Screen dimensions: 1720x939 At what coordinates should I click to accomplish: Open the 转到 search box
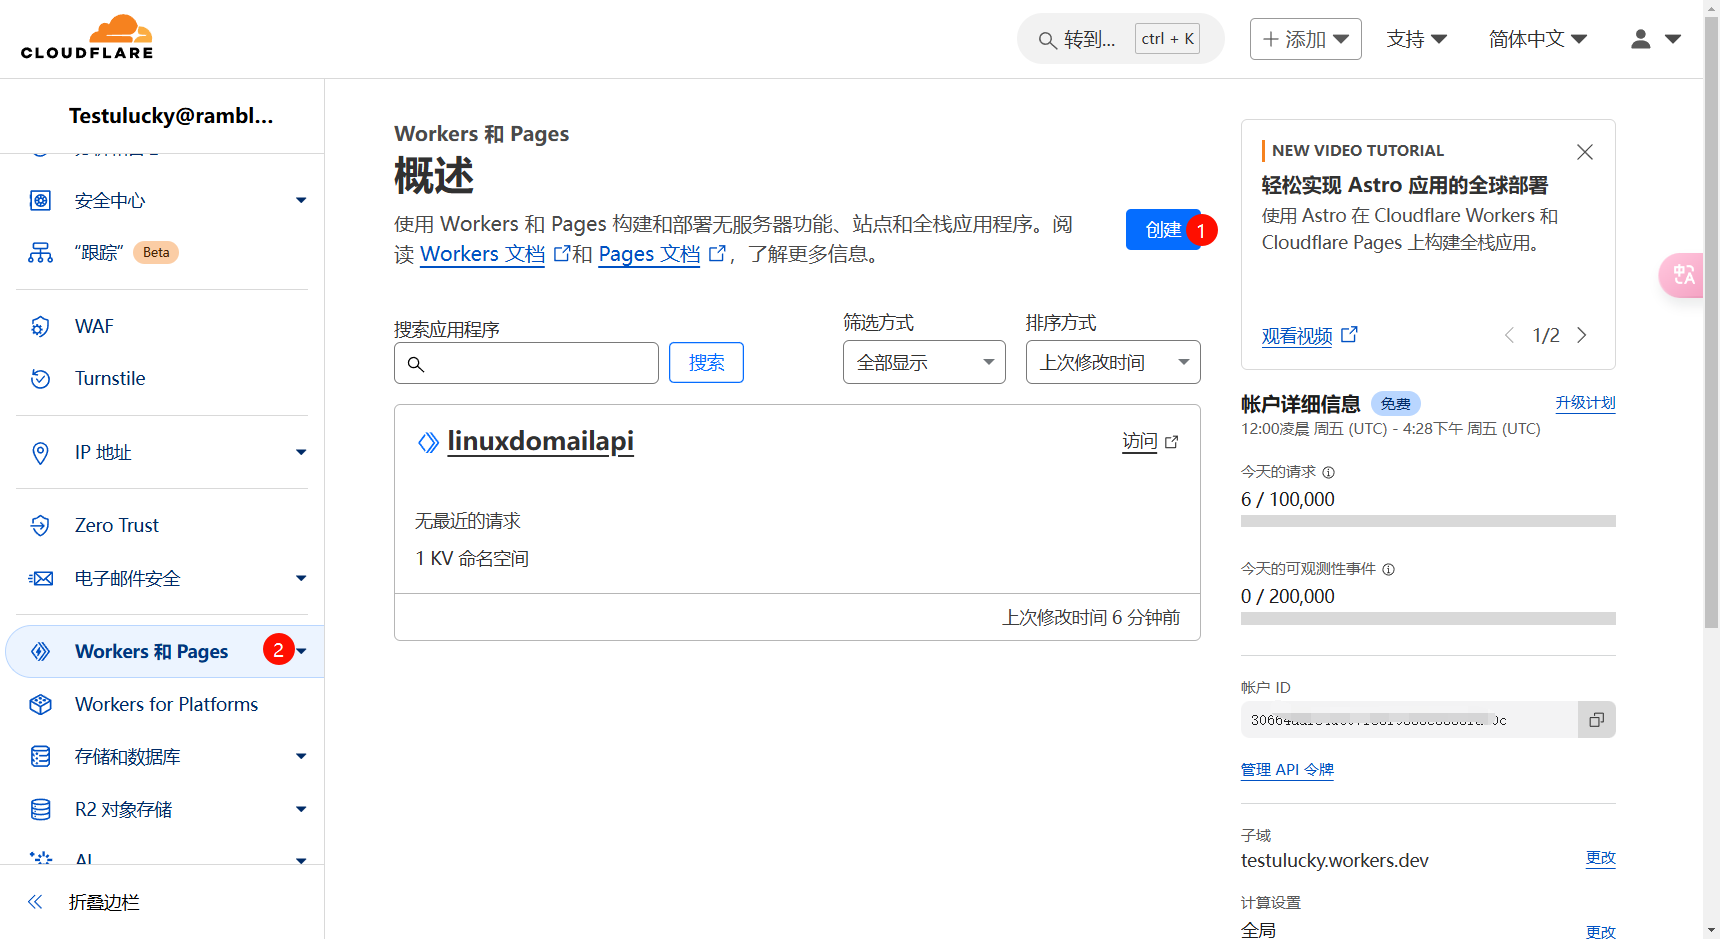click(1120, 39)
